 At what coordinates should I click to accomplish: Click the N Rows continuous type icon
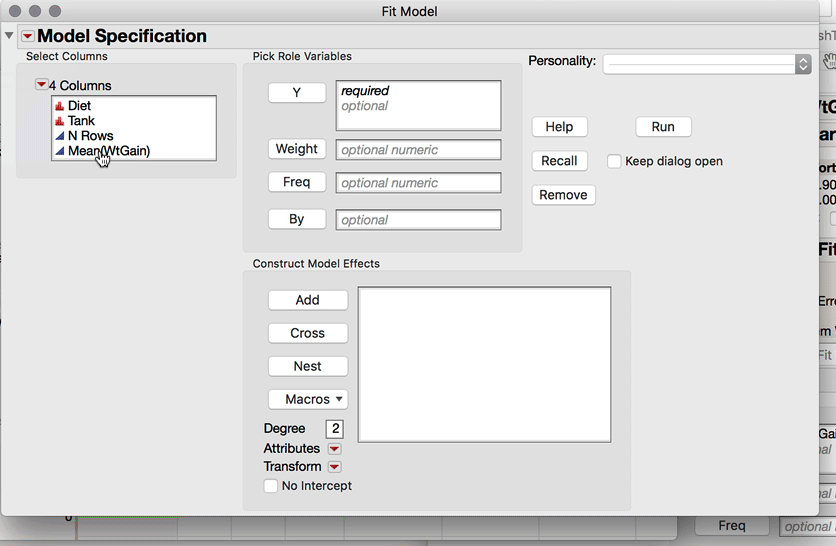pos(60,136)
